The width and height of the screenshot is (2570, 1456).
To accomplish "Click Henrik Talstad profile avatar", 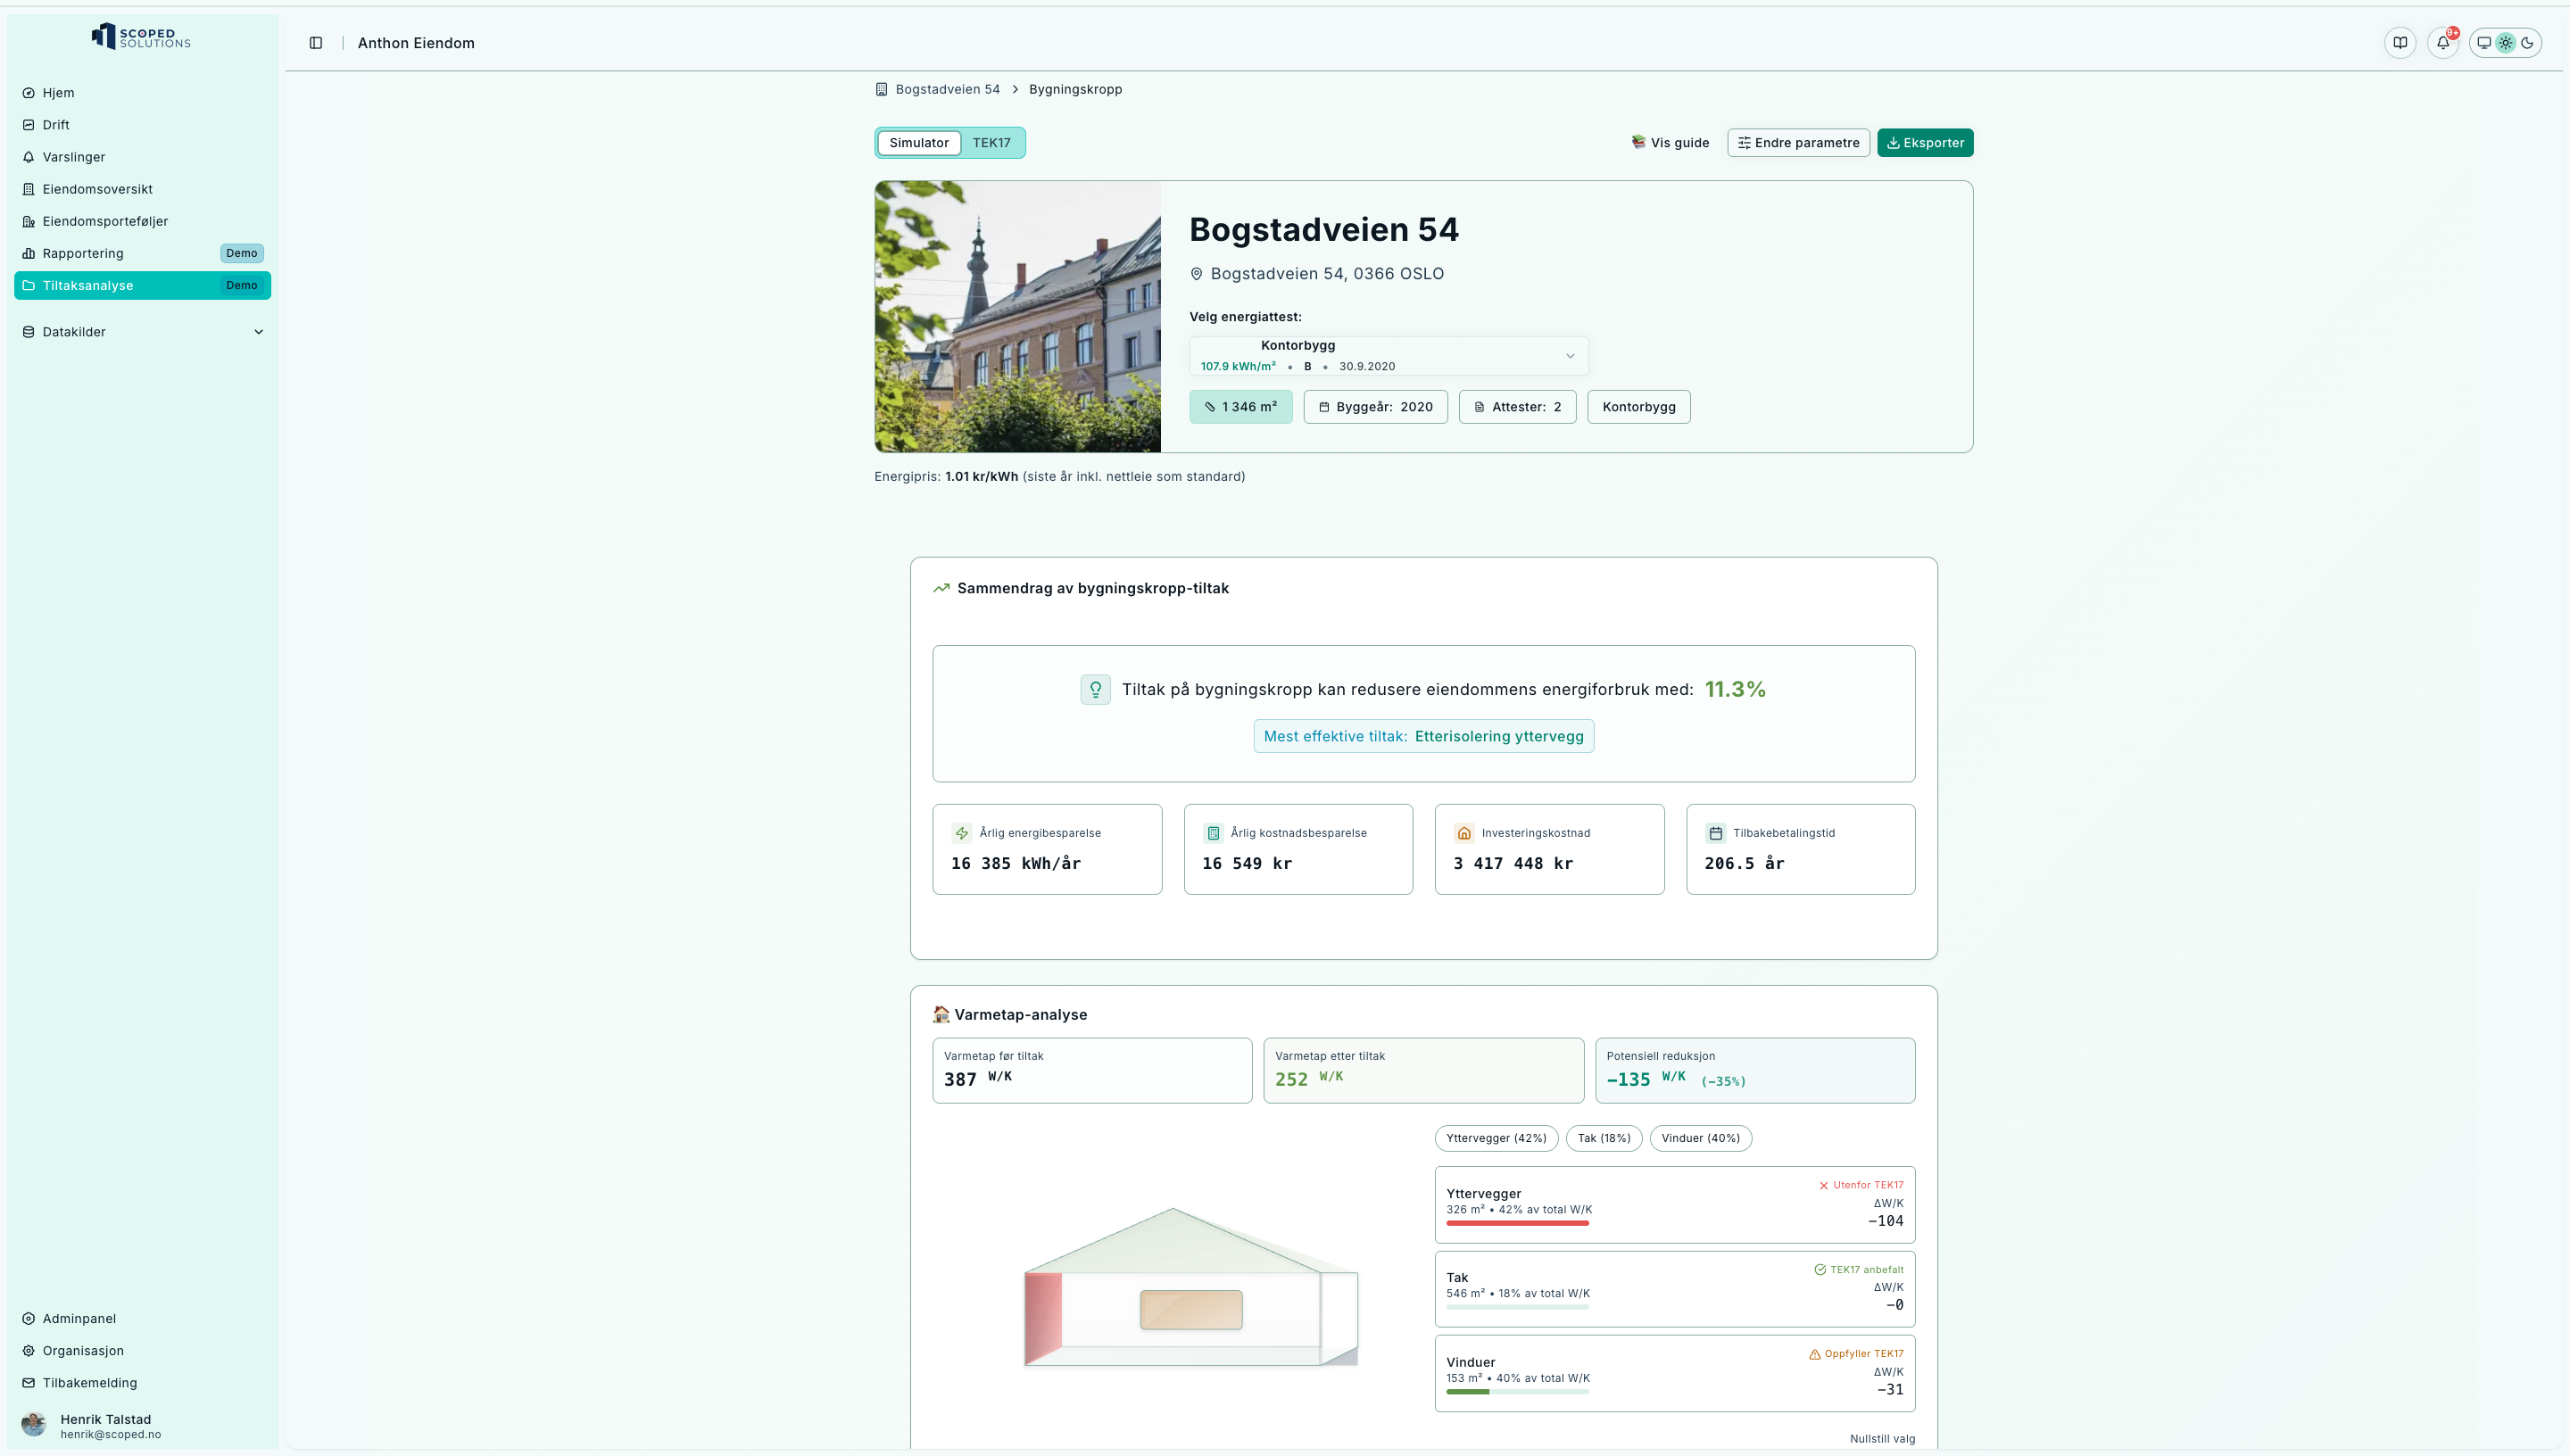I will (34, 1424).
